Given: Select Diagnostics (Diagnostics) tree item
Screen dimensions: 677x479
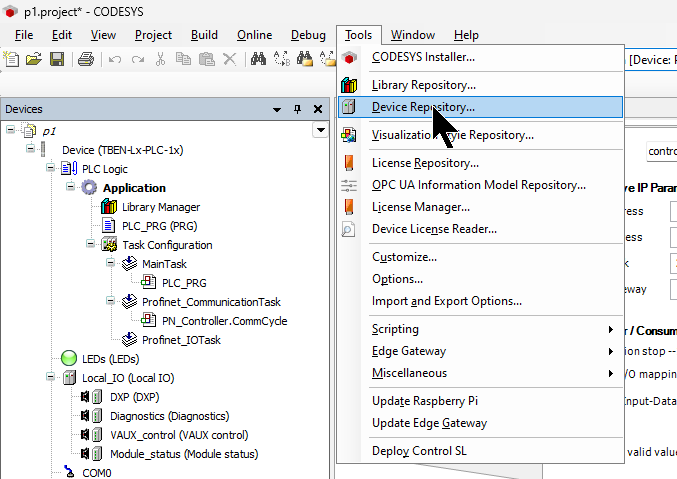Looking at the screenshot, I should point(170,416).
